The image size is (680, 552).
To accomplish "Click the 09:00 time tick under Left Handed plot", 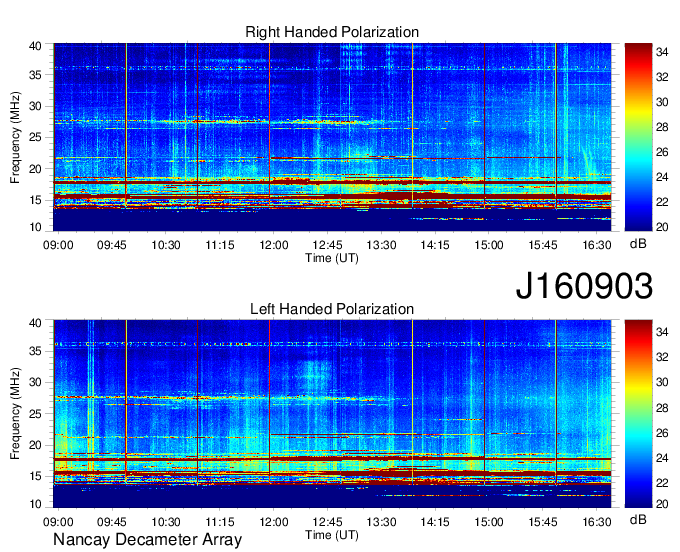I will point(58,522).
